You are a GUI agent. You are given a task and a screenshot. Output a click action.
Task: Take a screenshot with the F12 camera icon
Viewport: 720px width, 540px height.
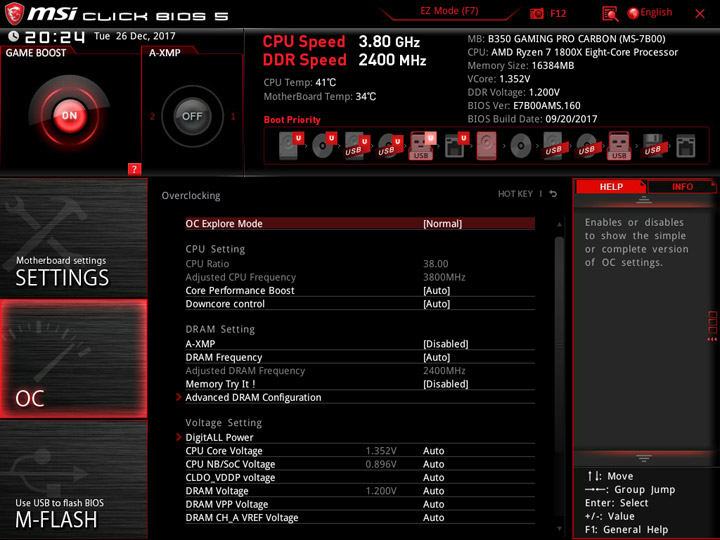coord(536,14)
